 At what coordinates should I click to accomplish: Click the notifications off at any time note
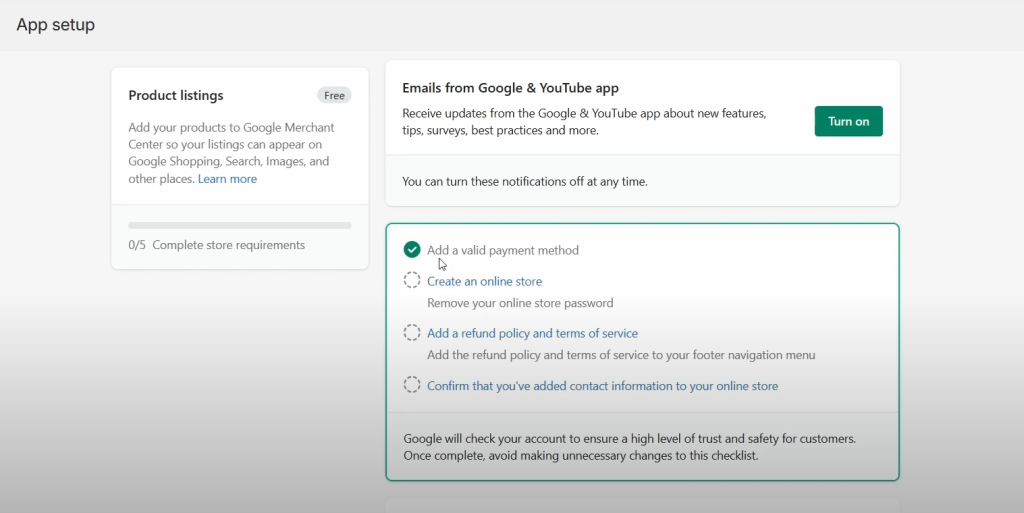[525, 181]
